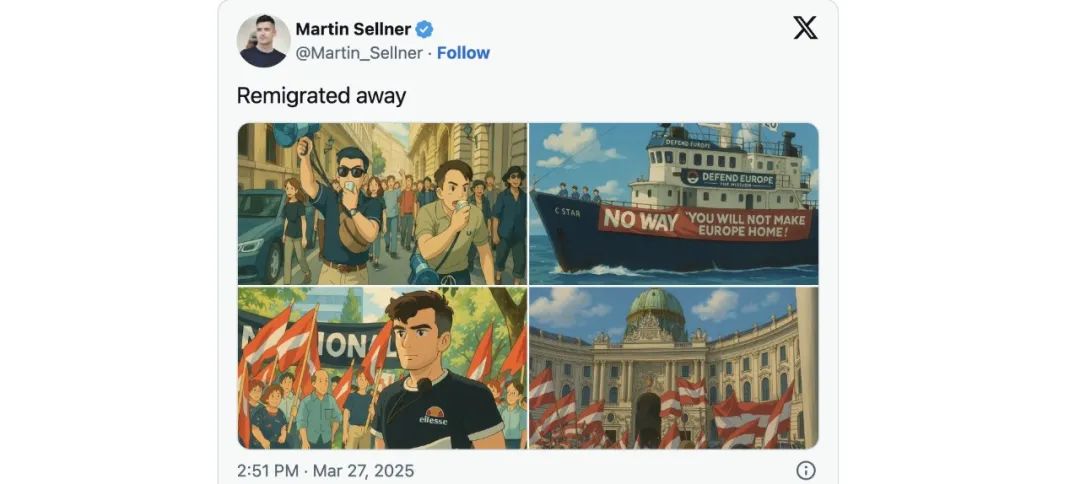Follow Martin Sellner
Image resolution: width=1080 pixels, height=484 pixels.
464,53
